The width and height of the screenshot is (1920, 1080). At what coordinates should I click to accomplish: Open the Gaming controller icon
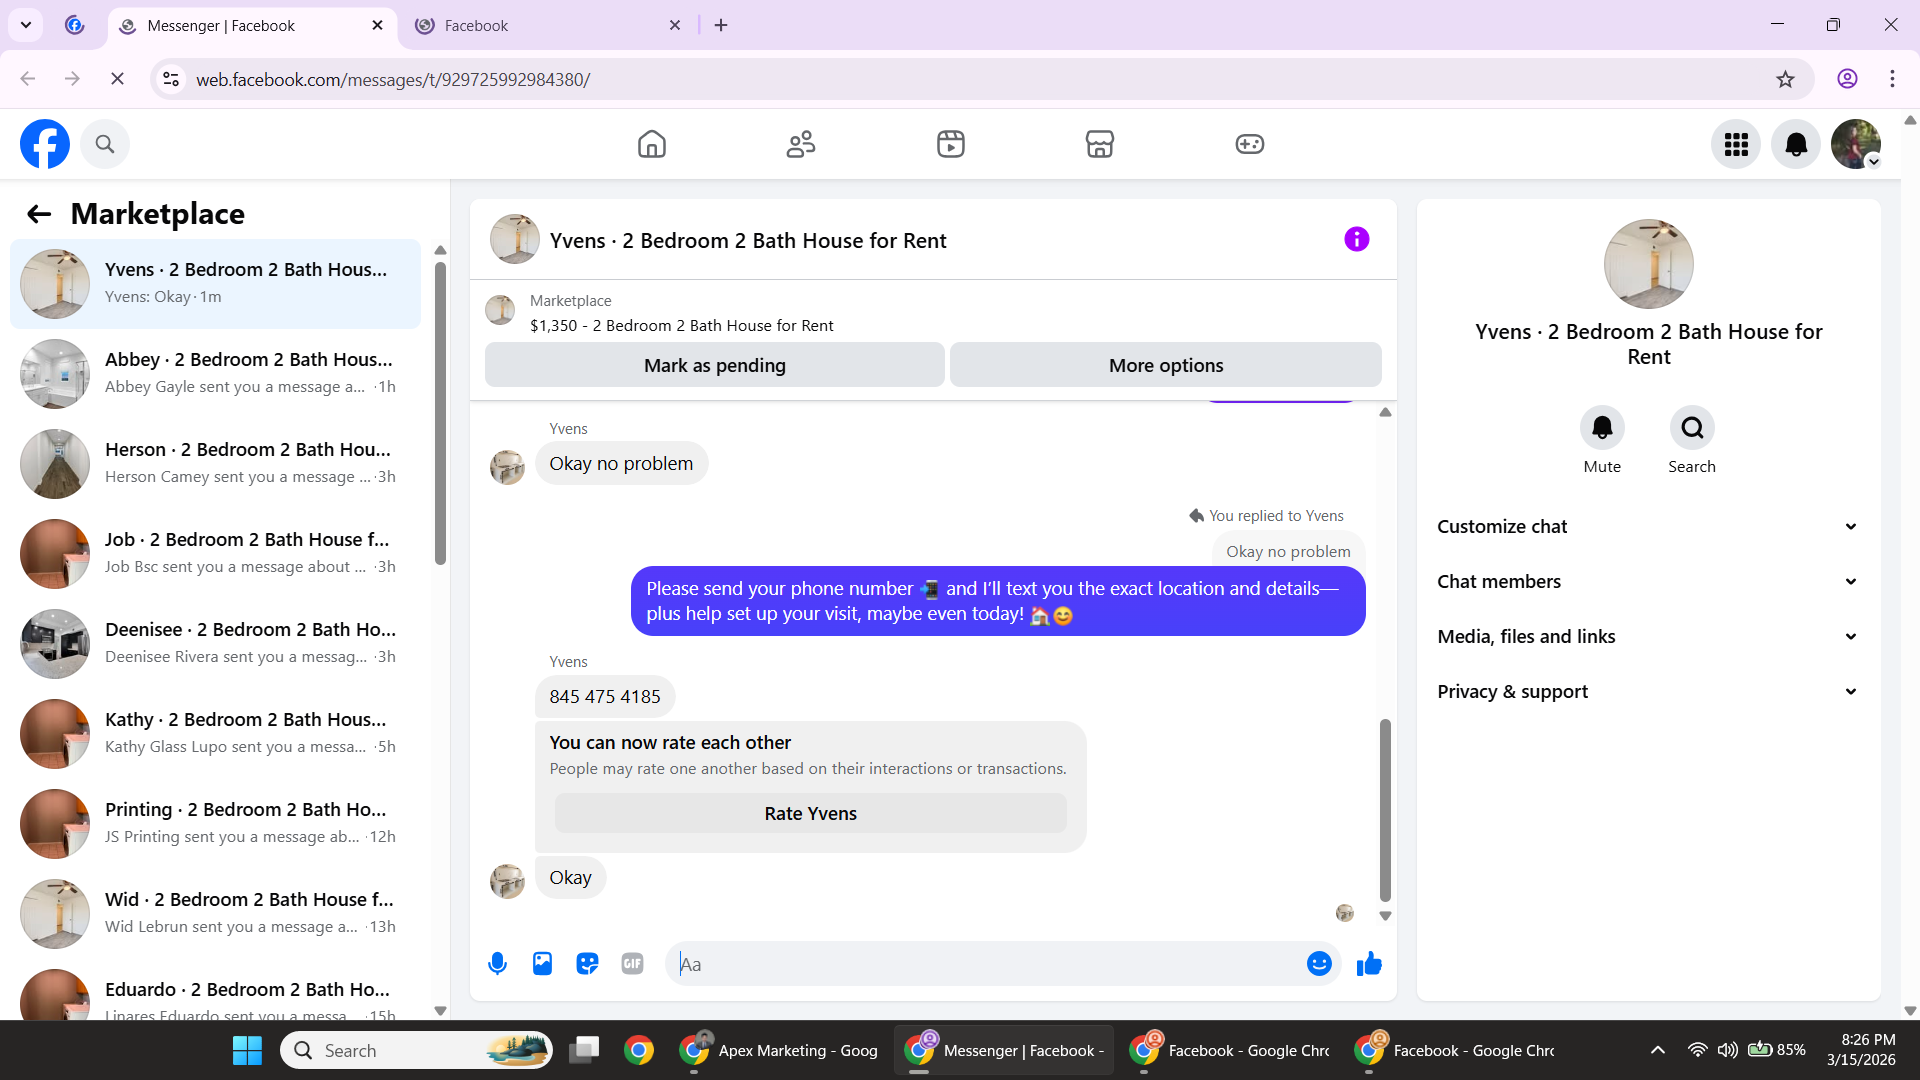(x=1250, y=144)
